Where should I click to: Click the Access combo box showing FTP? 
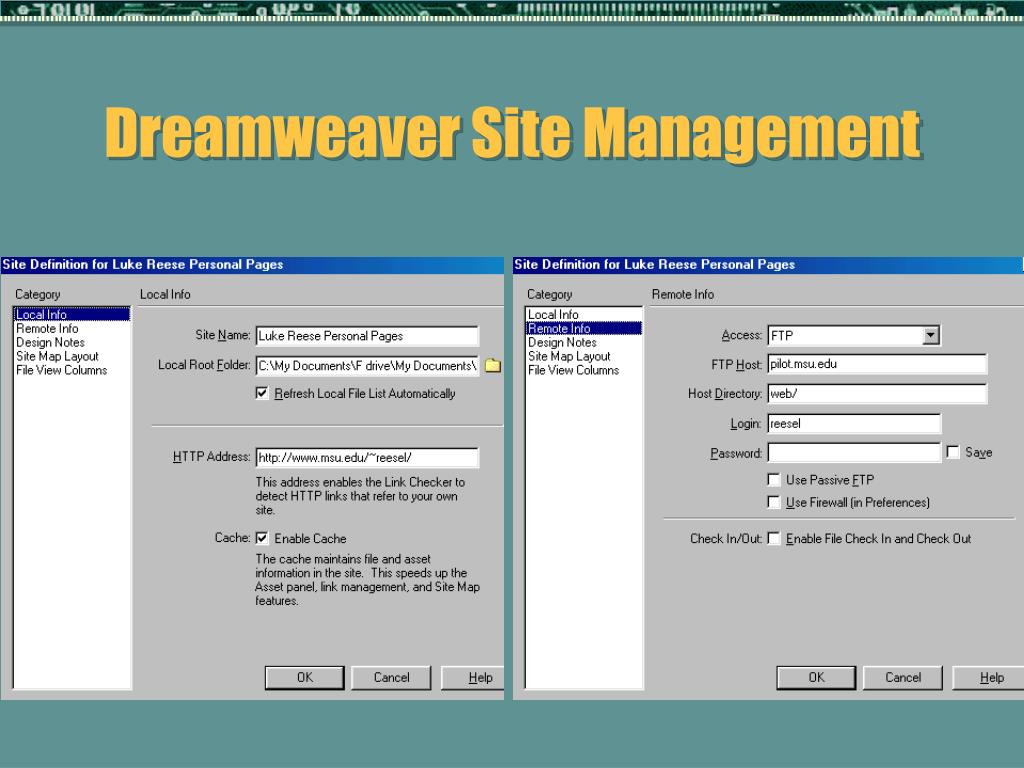[x=854, y=336]
